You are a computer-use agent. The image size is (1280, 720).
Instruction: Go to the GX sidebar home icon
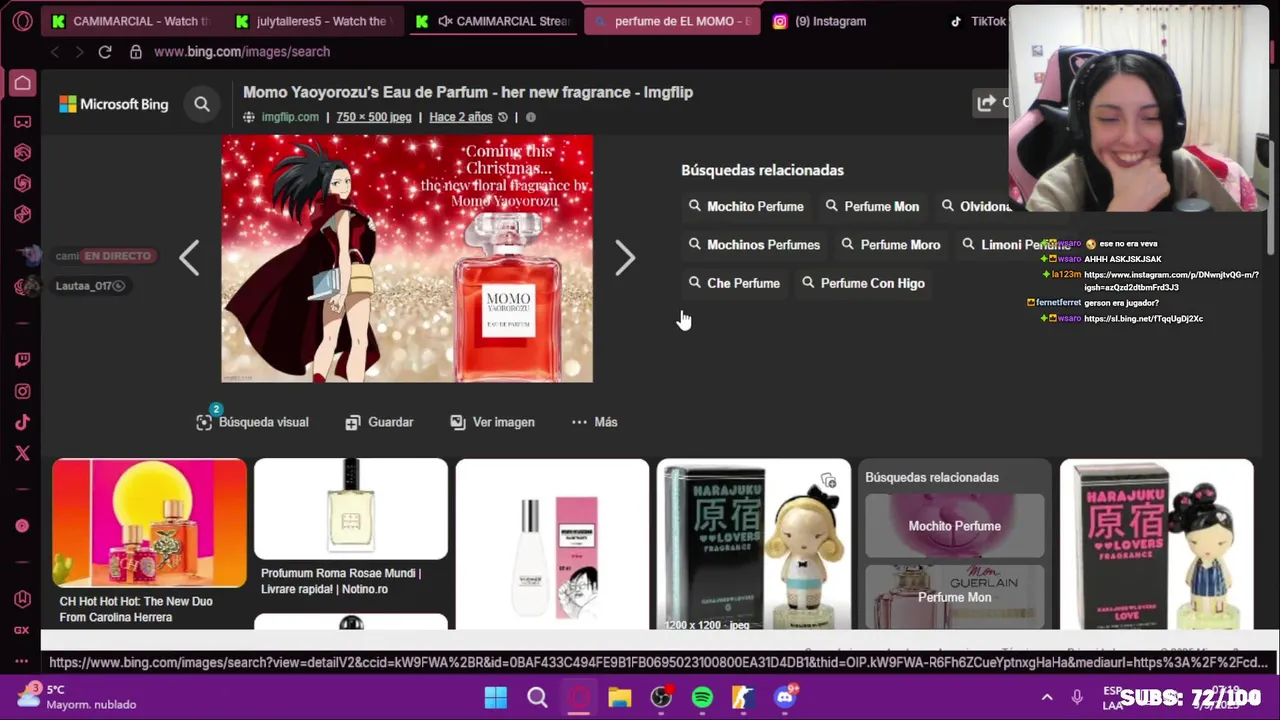coord(22,83)
